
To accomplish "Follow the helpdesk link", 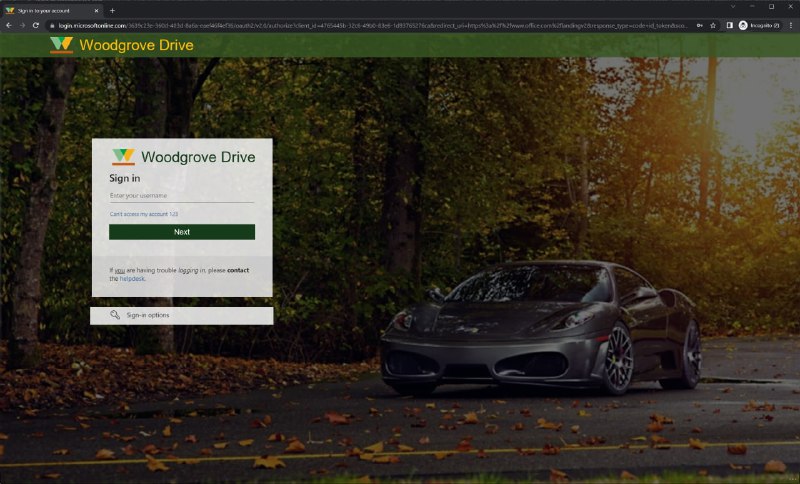I will [x=132, y=279].
